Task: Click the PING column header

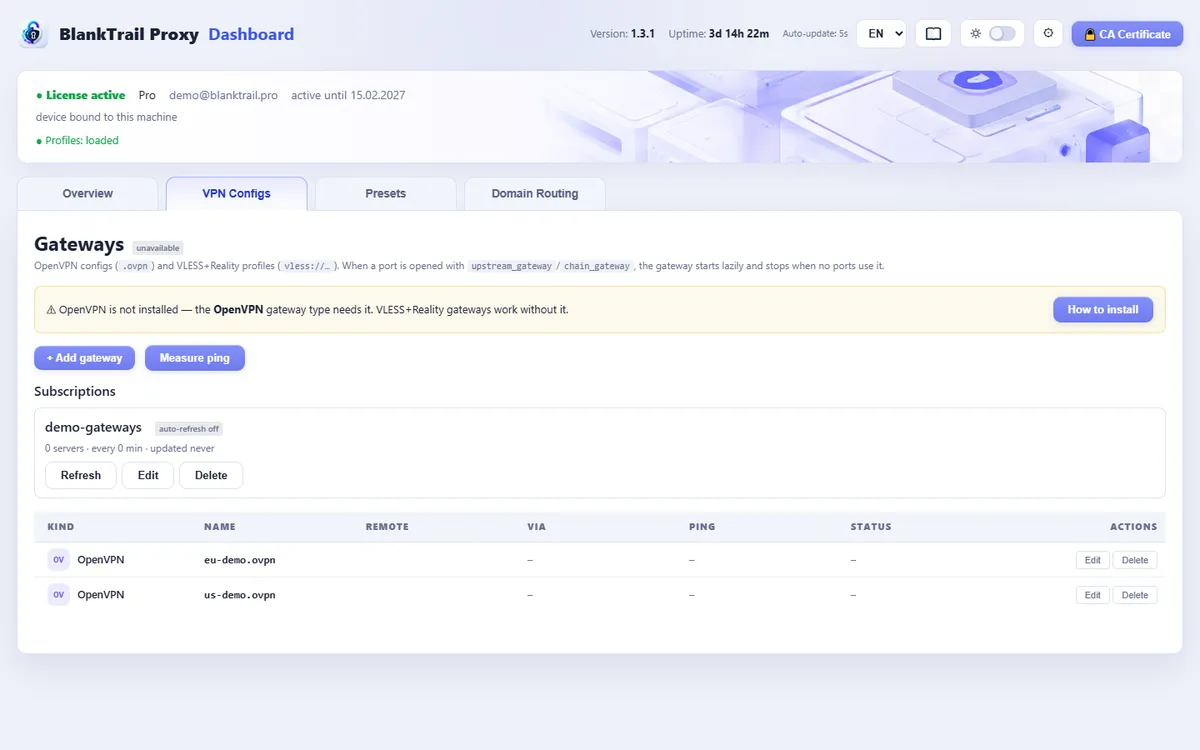Action: (702, 527)
